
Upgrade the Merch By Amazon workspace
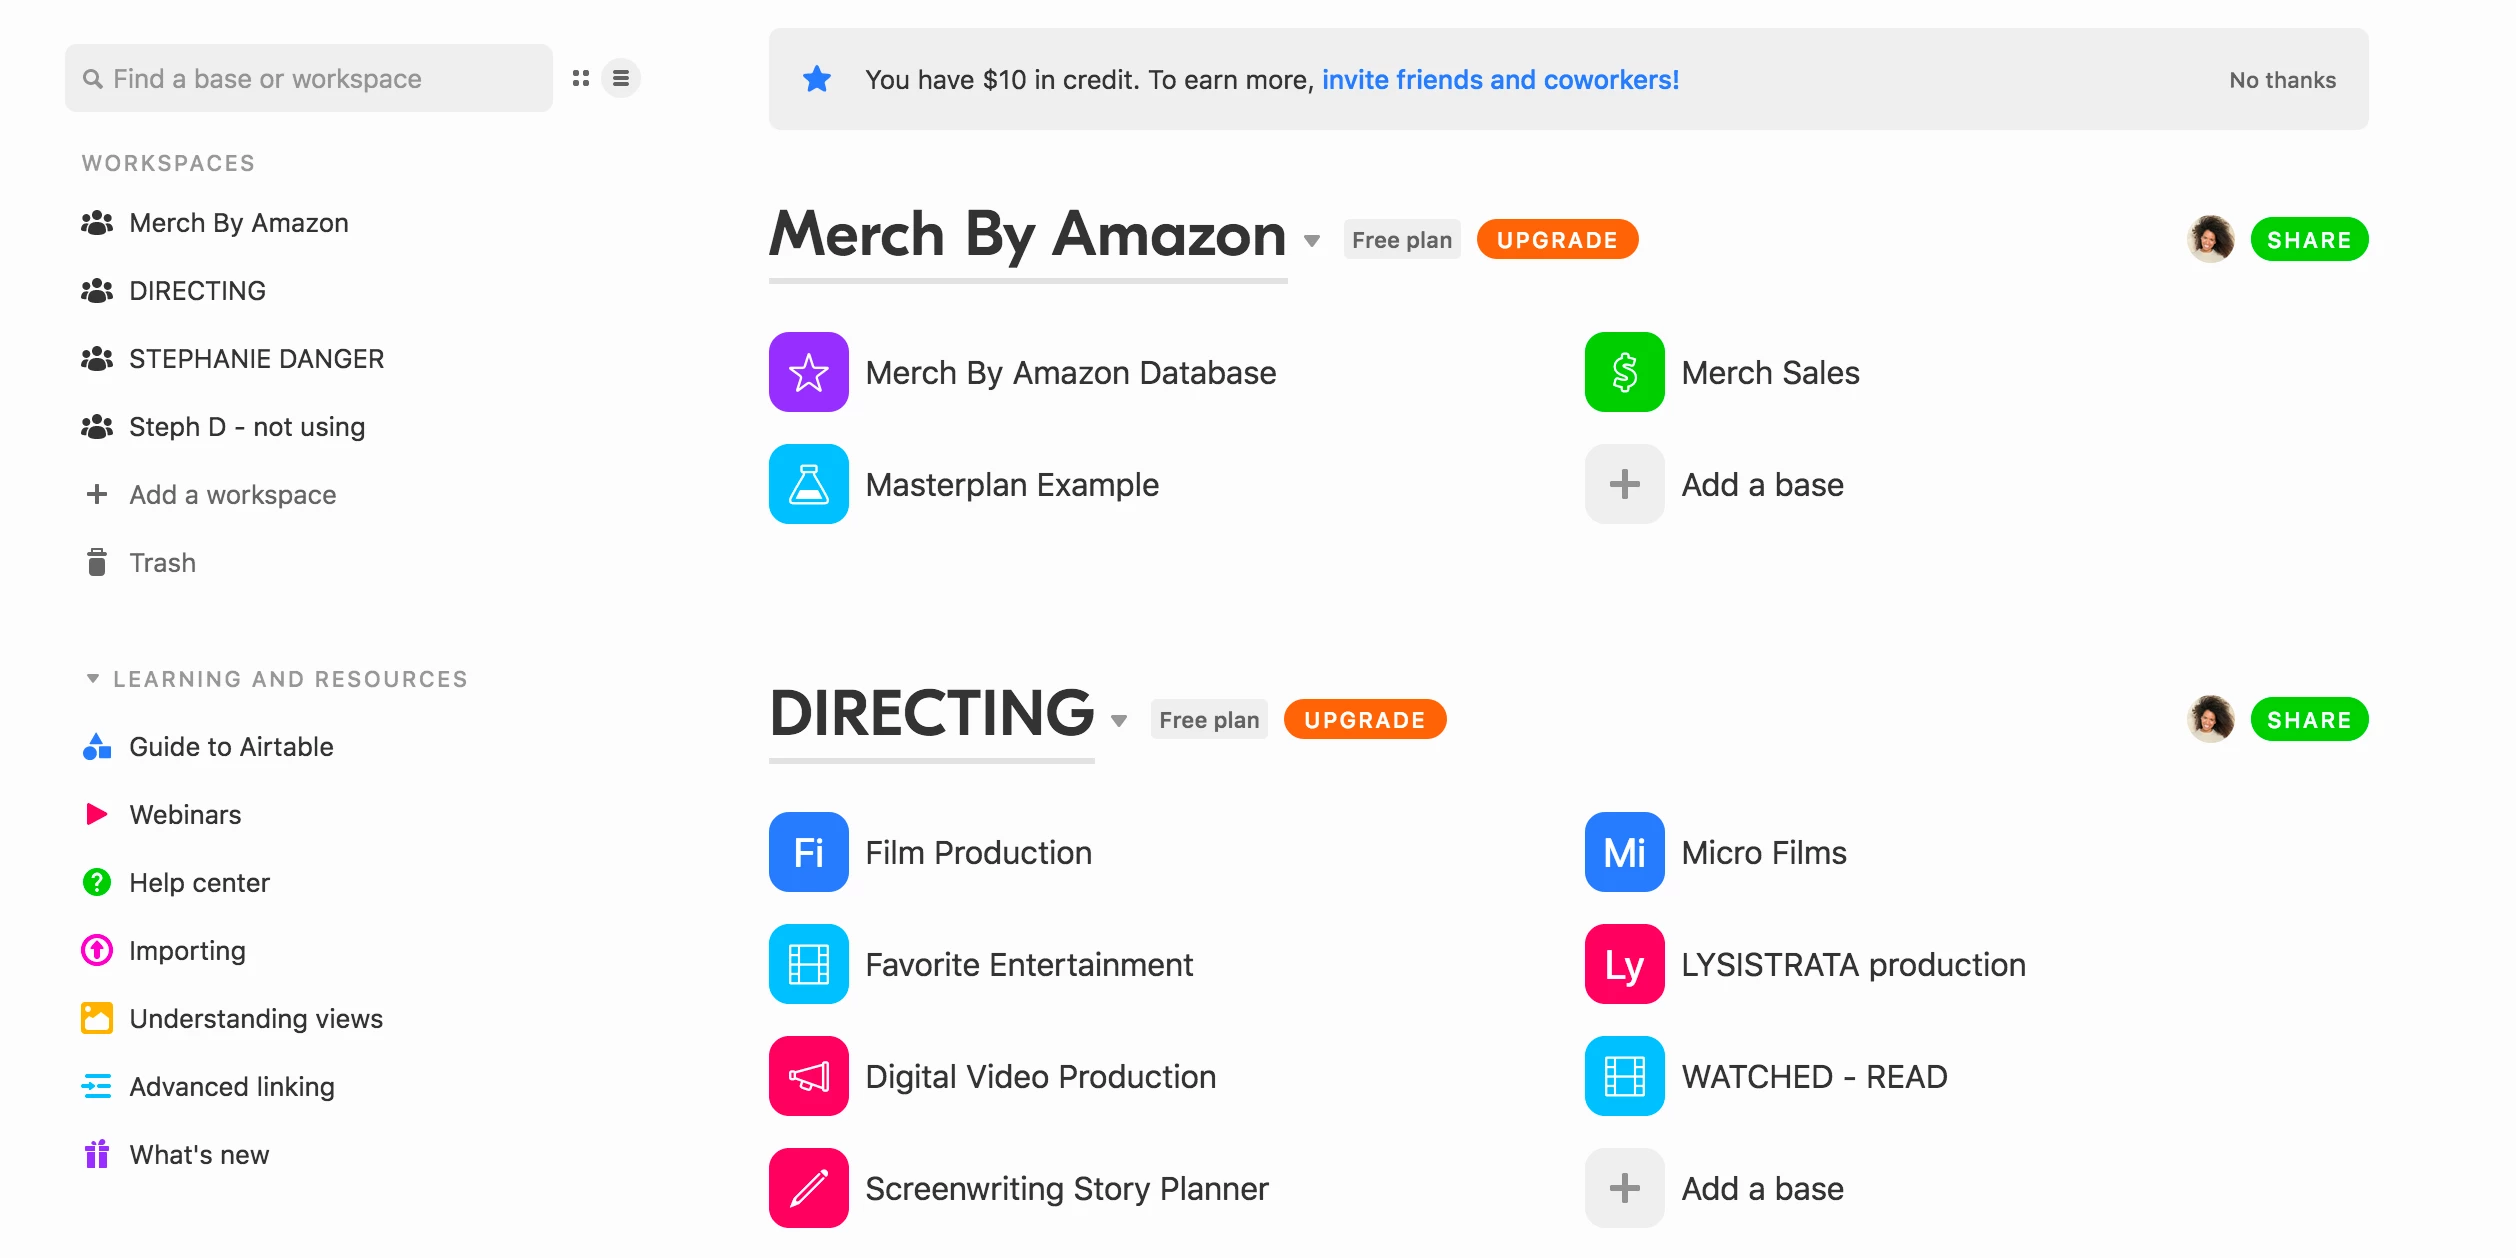pos(1557,239)
